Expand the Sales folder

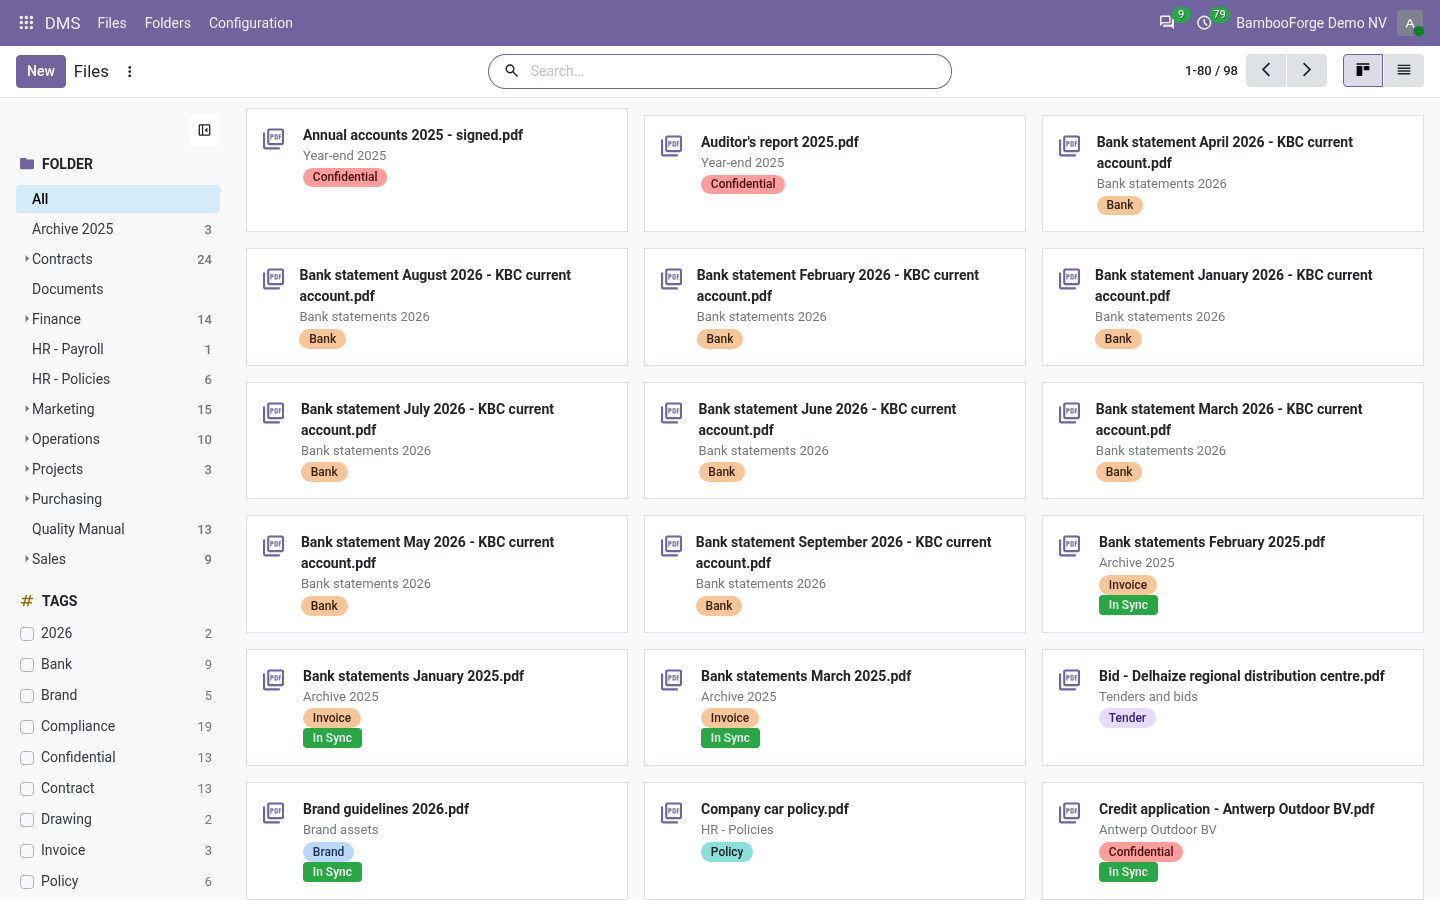click(26, 559)
